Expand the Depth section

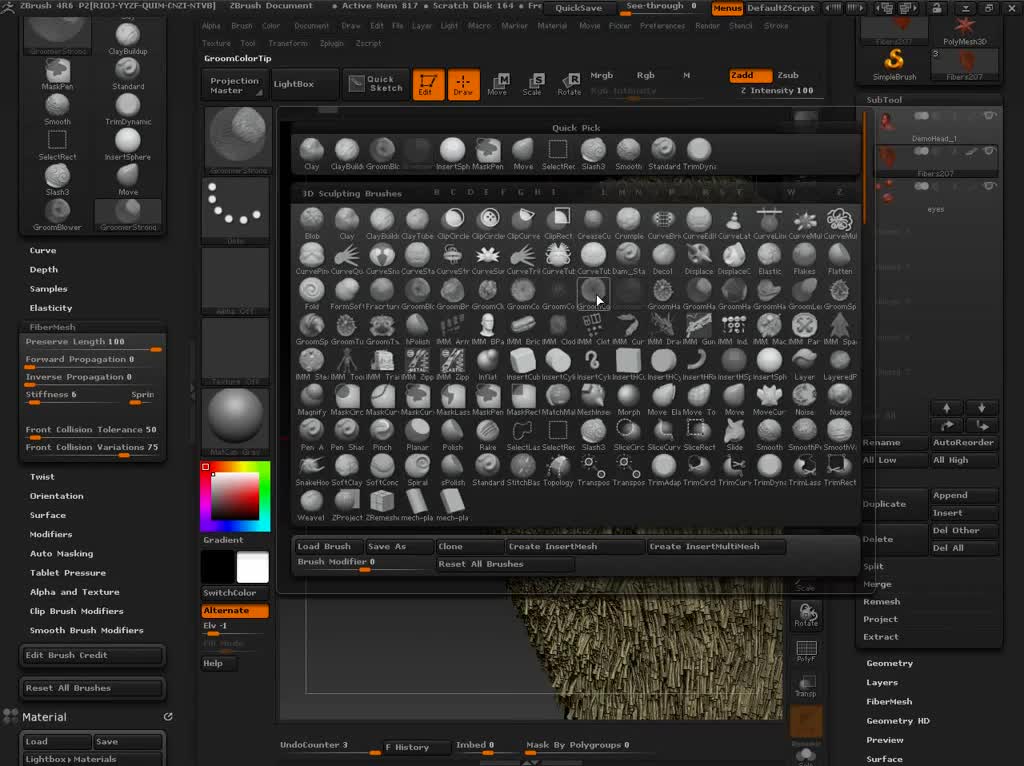click(44, 270)
